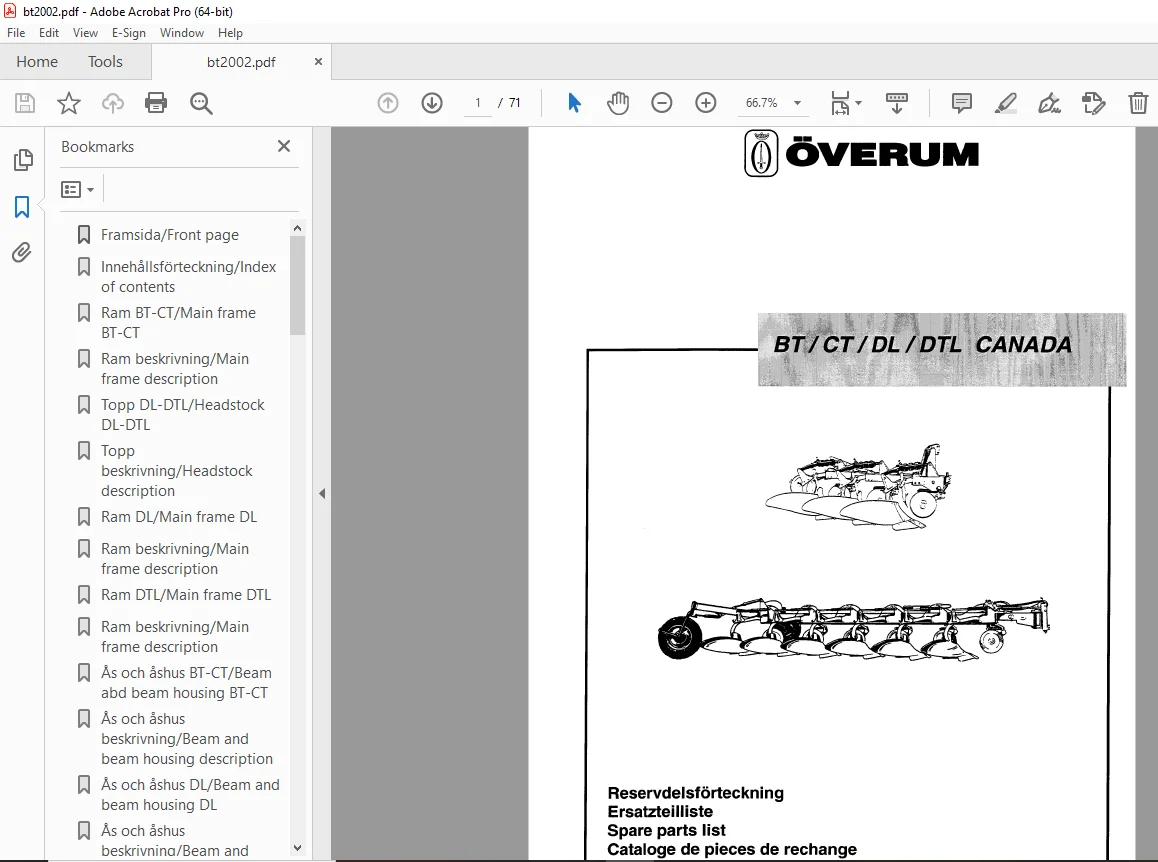The height and width of the screenshot is (862, 1158).
Task: Click the 66.7% zoom value field
Action: [761, 103]
